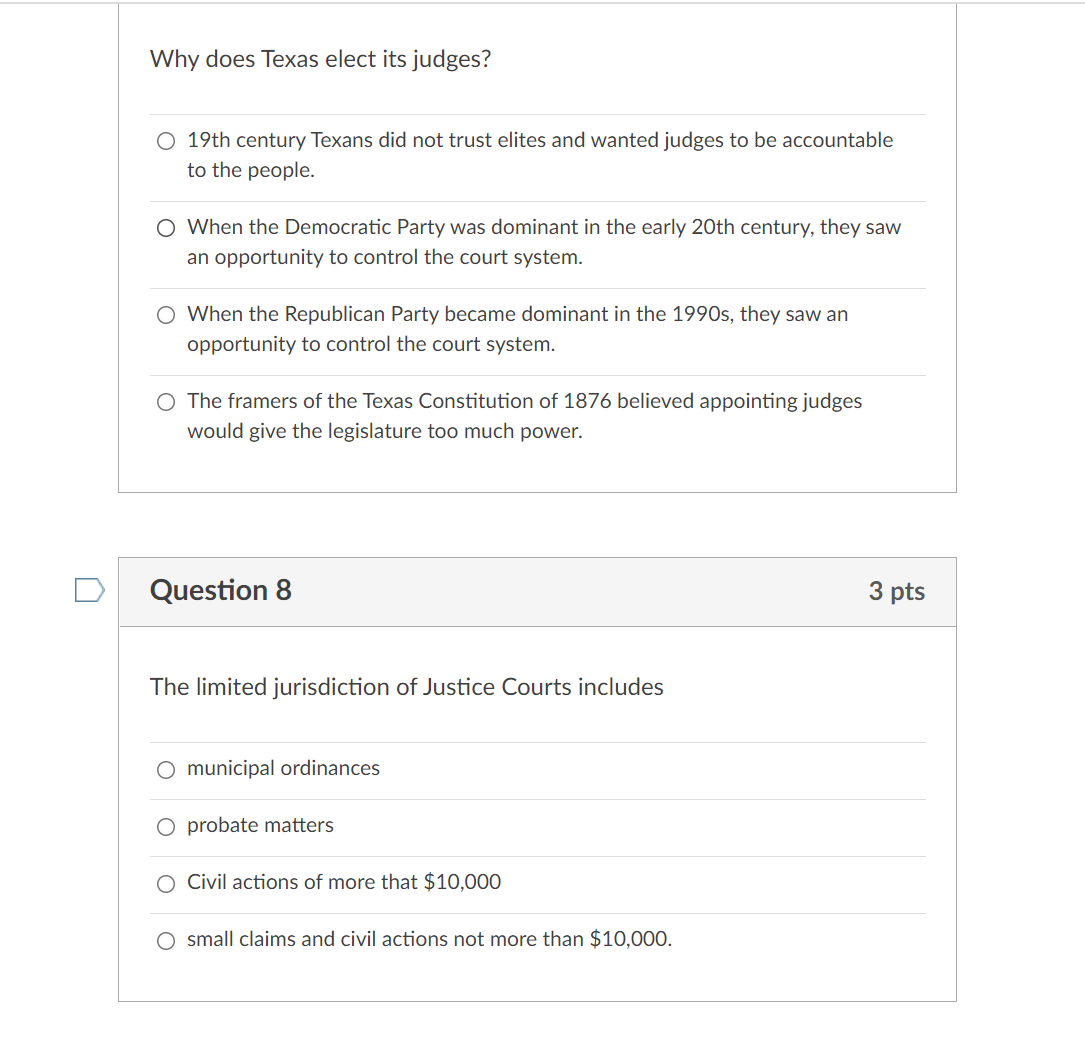Image resolution: width=1085 pixels, height=1040 pixels.
Task: Click the Question 8 heading
Action: tap(221, 590)
